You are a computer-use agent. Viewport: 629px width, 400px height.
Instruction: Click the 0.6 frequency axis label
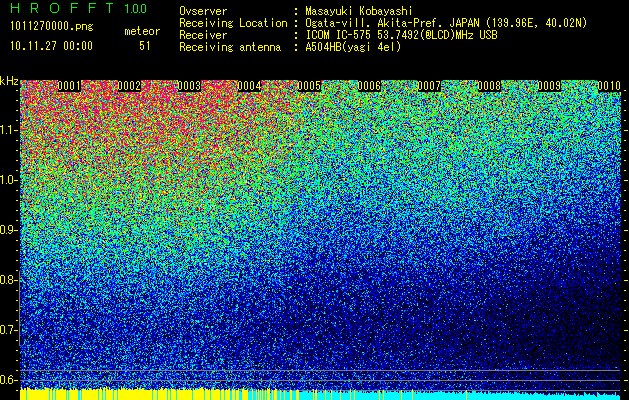[x=9, y=380]
